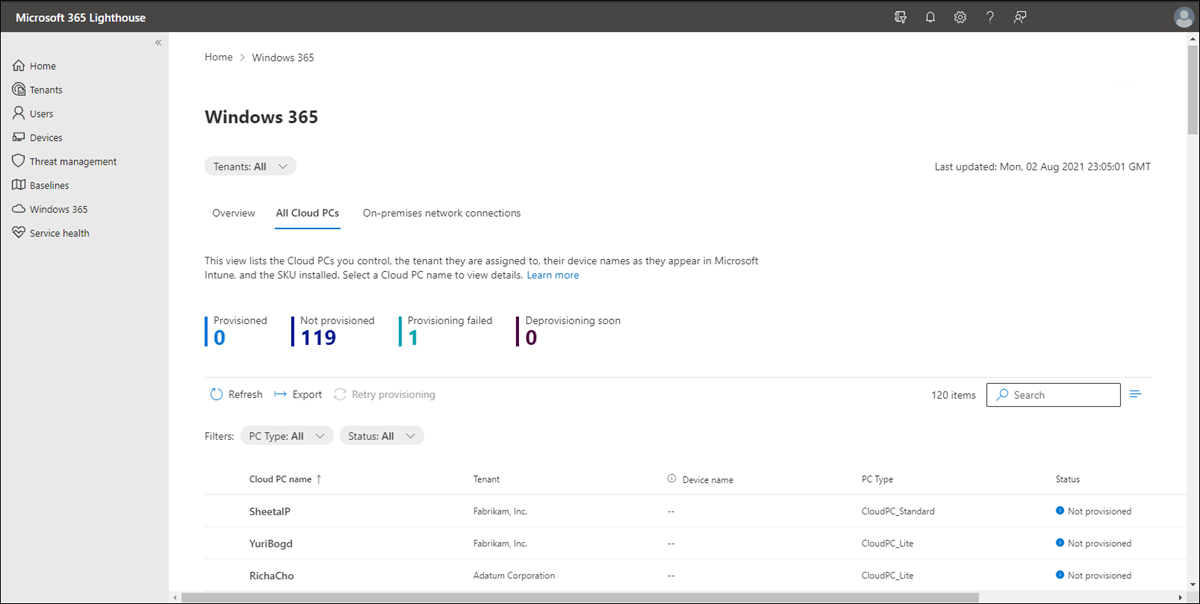Click Adatum Corporation in the RichaCho row
The width and height of the screenshot is (1200, 604).
coord(514,576)
